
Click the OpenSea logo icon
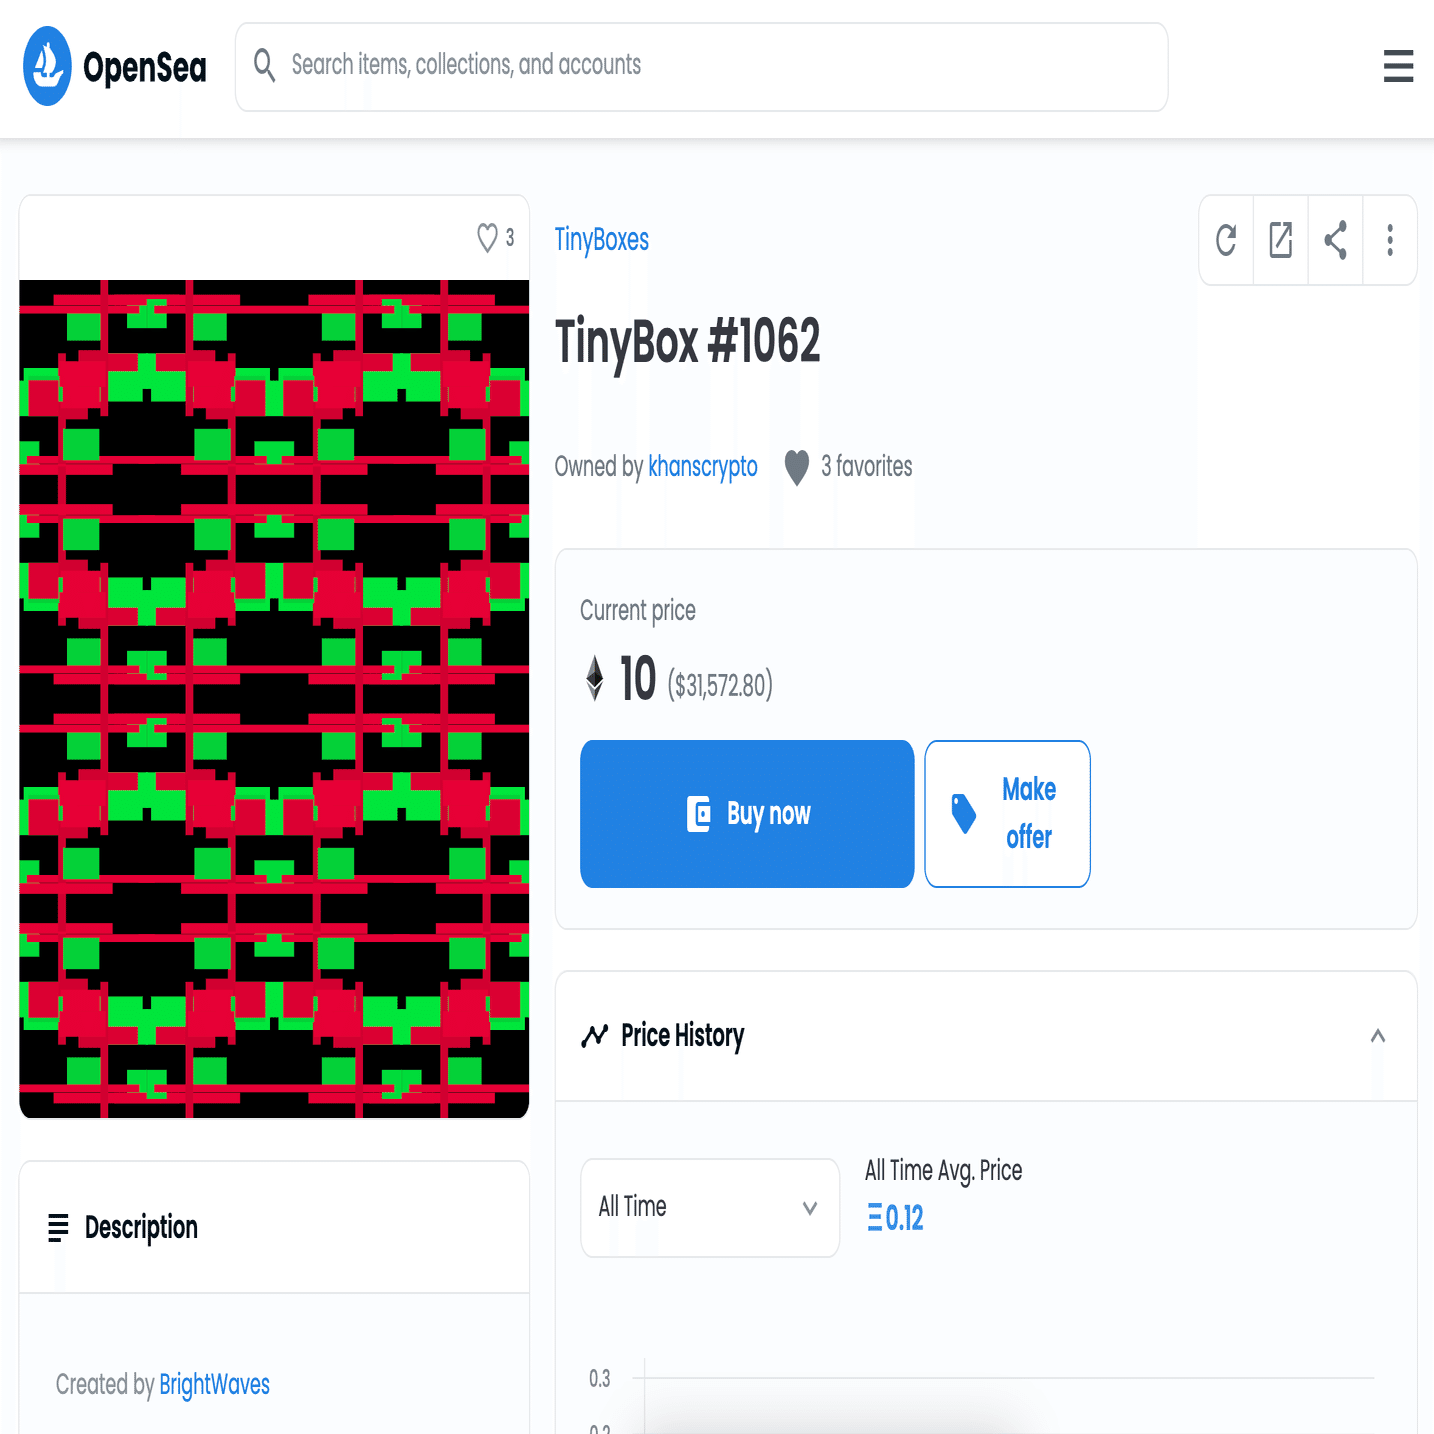coord(47,66)
